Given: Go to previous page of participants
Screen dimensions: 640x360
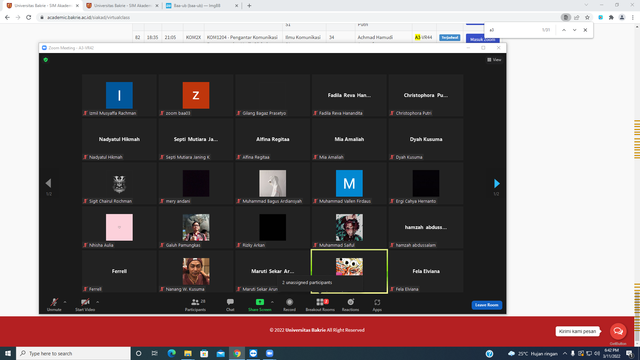Looking at the screenshot, I should pyautogui.click(x=48, y=183).
